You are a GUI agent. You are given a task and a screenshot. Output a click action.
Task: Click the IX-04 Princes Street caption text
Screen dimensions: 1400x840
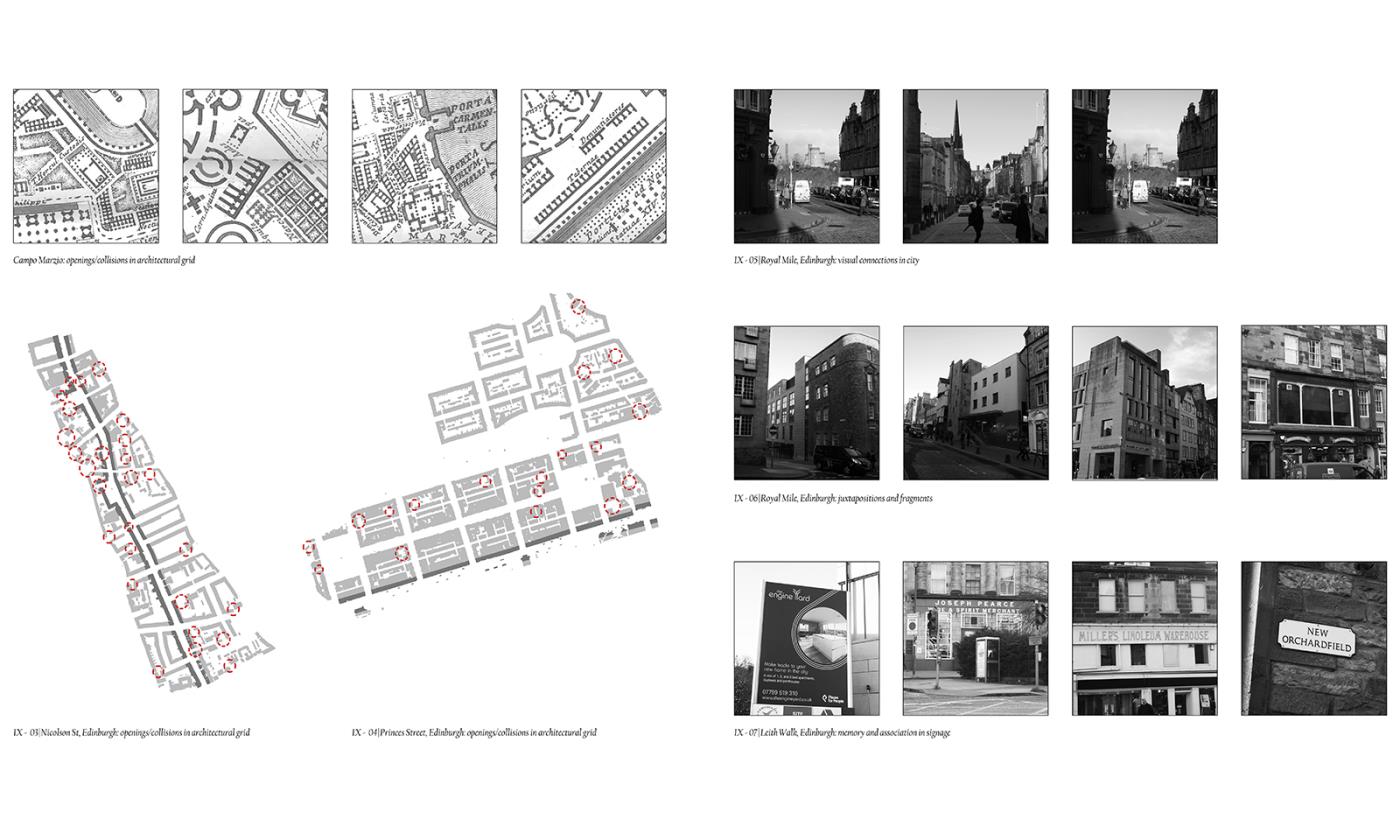click(x=473, y=733)
